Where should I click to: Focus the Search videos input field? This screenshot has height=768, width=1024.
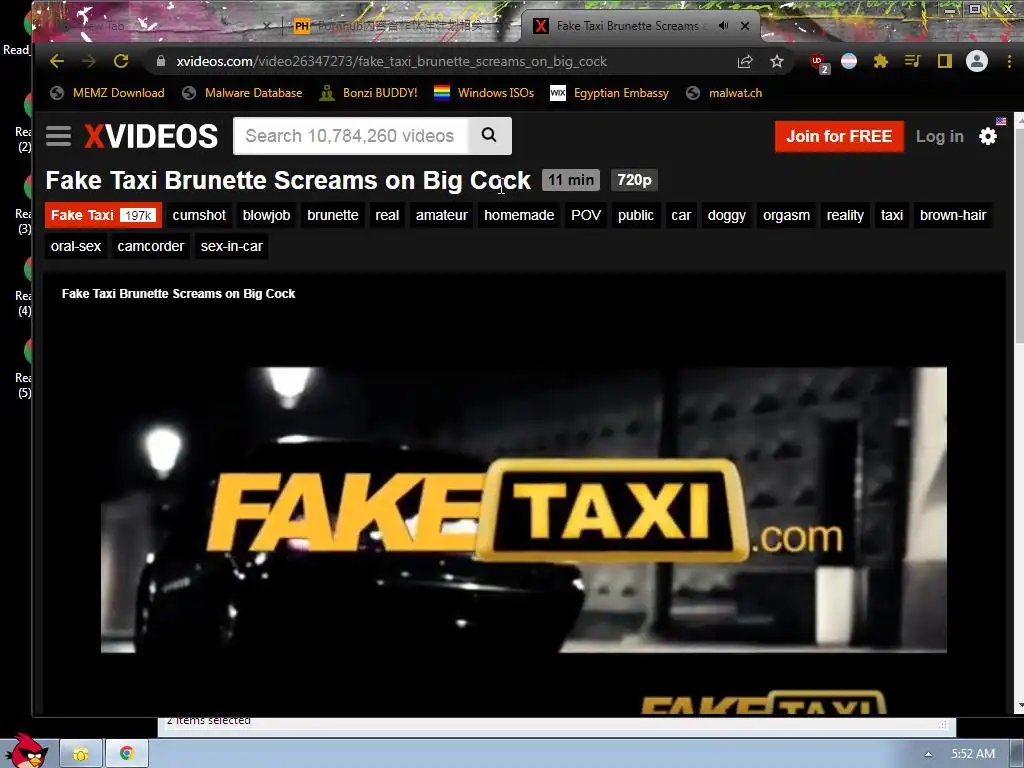click(351, 136)
